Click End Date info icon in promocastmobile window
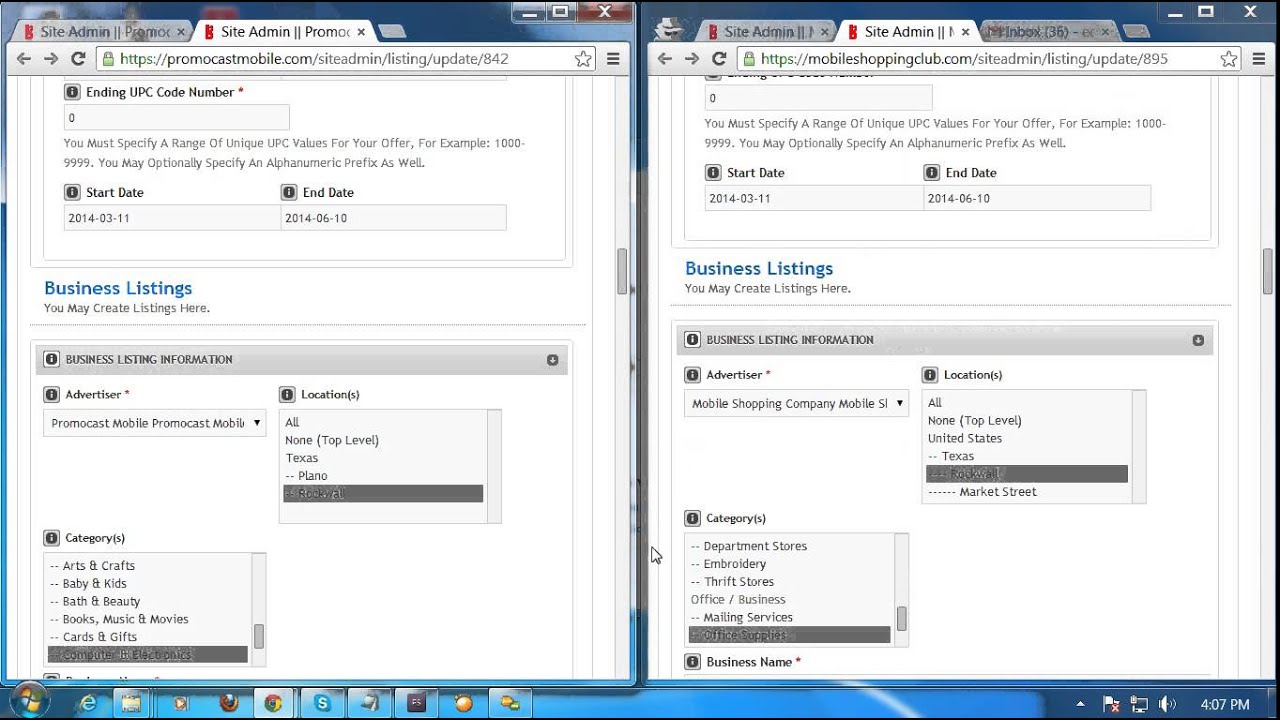1280x720 pixels. tap(289, 192)
